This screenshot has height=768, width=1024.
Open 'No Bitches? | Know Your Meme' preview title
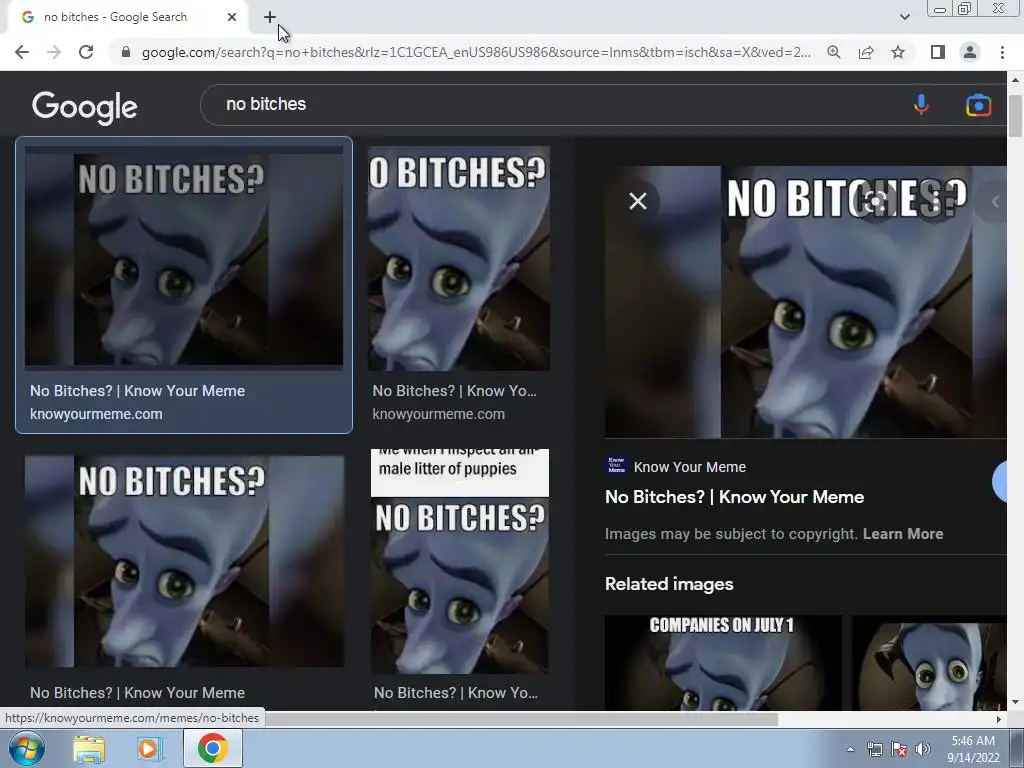coord(734,497)
